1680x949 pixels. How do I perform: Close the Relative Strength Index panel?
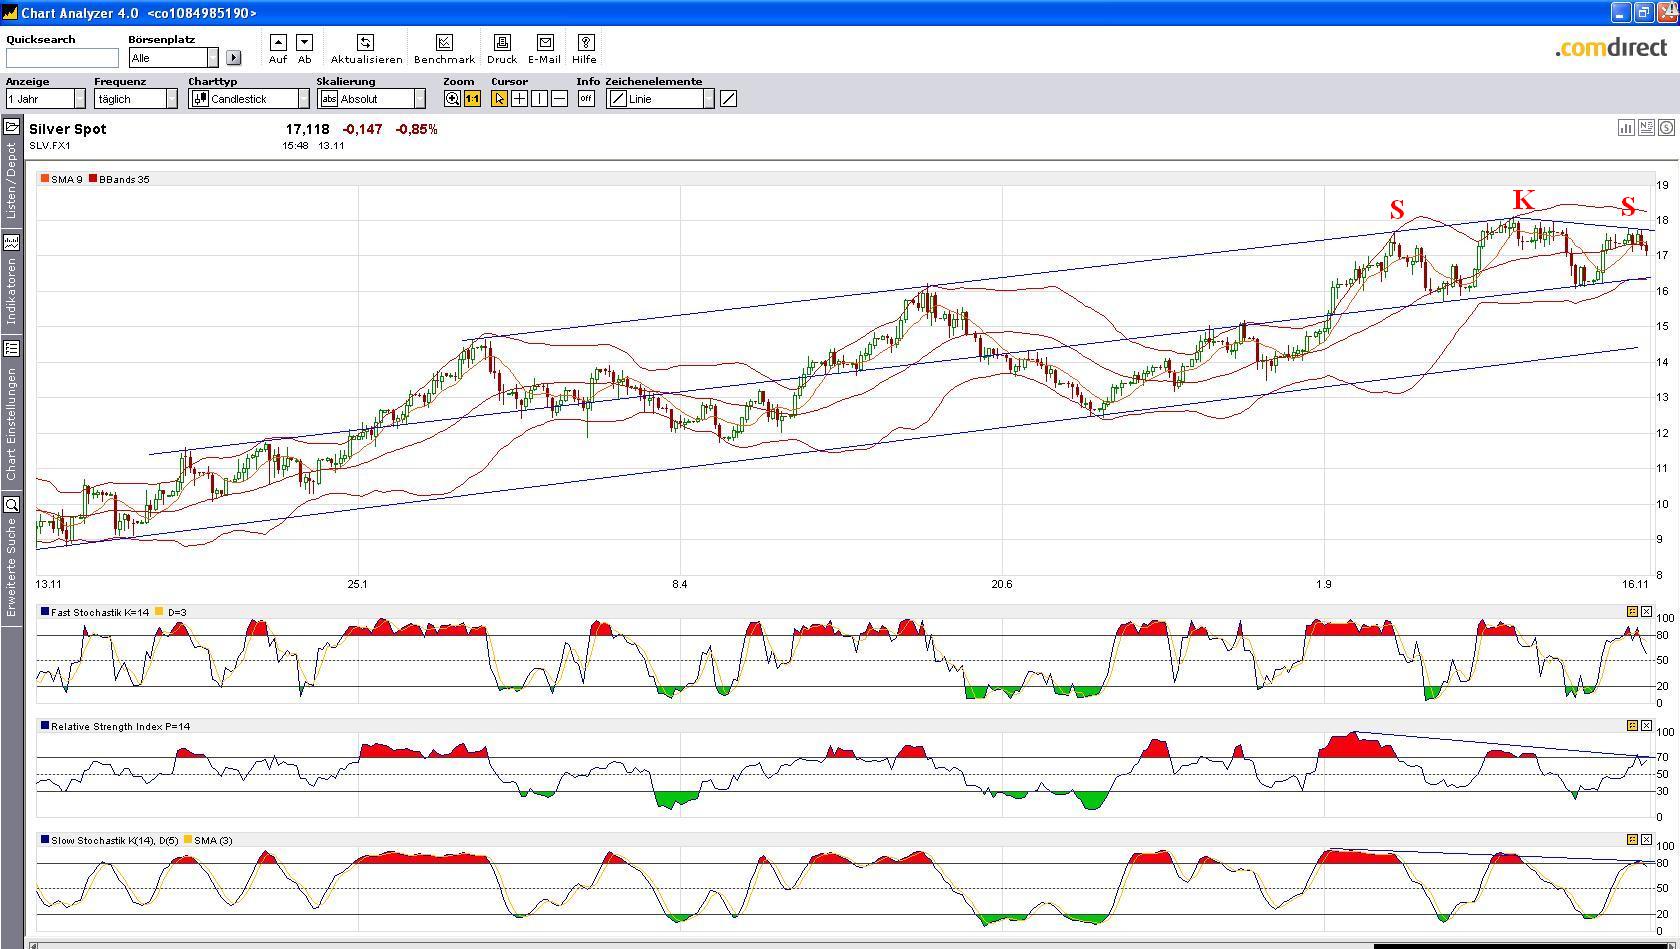[1646, 726]
